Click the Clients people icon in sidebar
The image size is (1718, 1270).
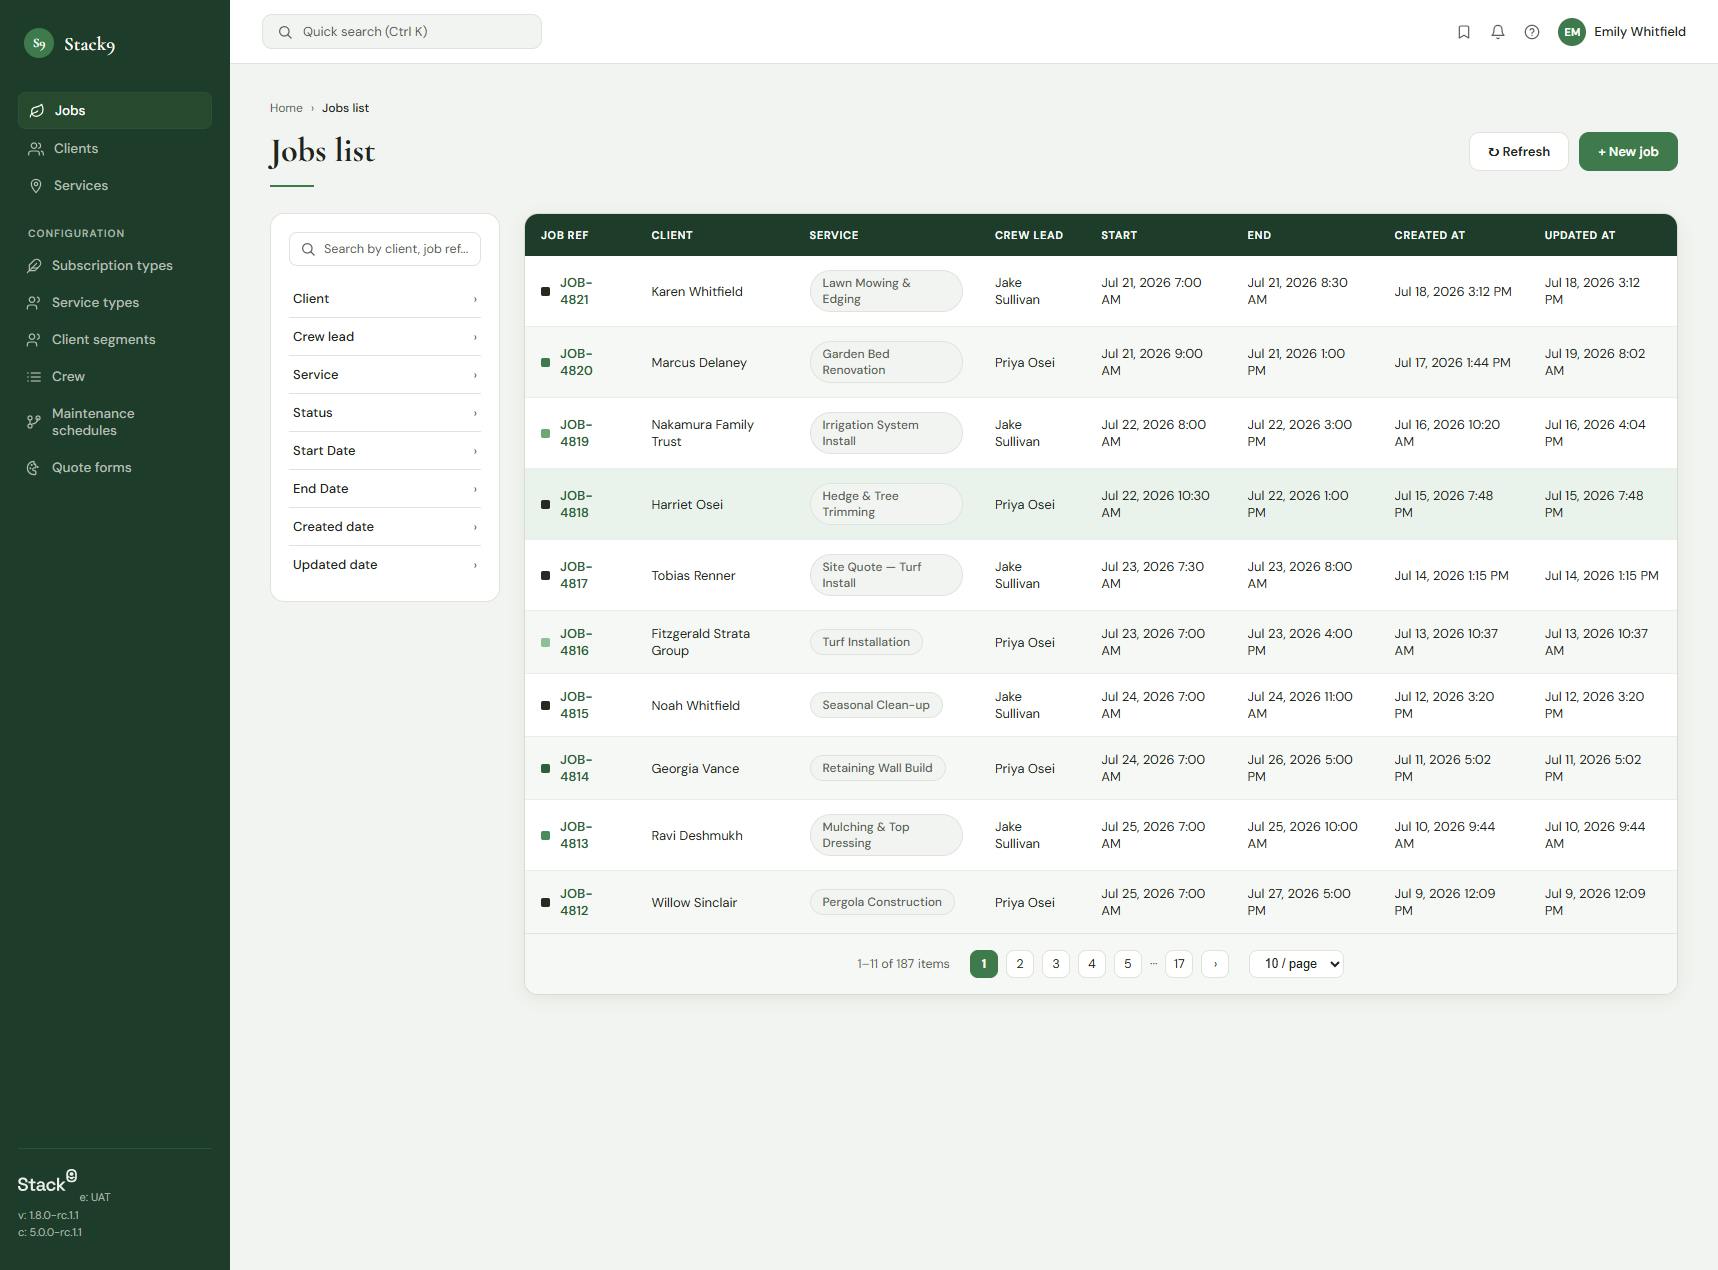coord(36,149)
